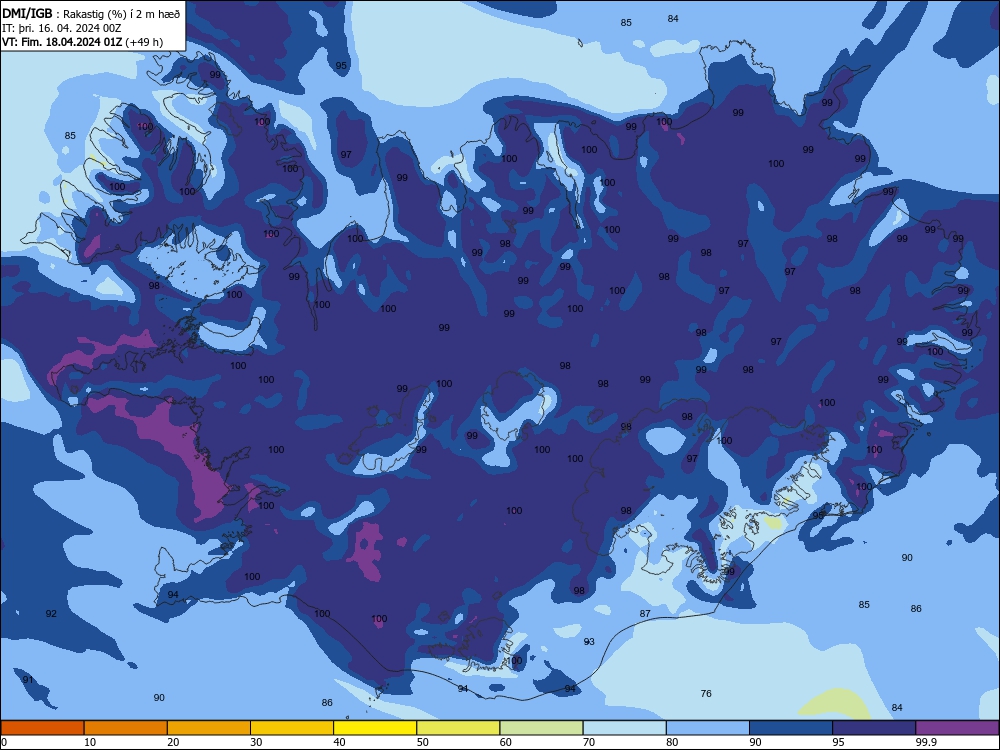The height and width of the screenshot is (750, 1000).
Task: Click the legend scale label '50'
Action: 422,742
